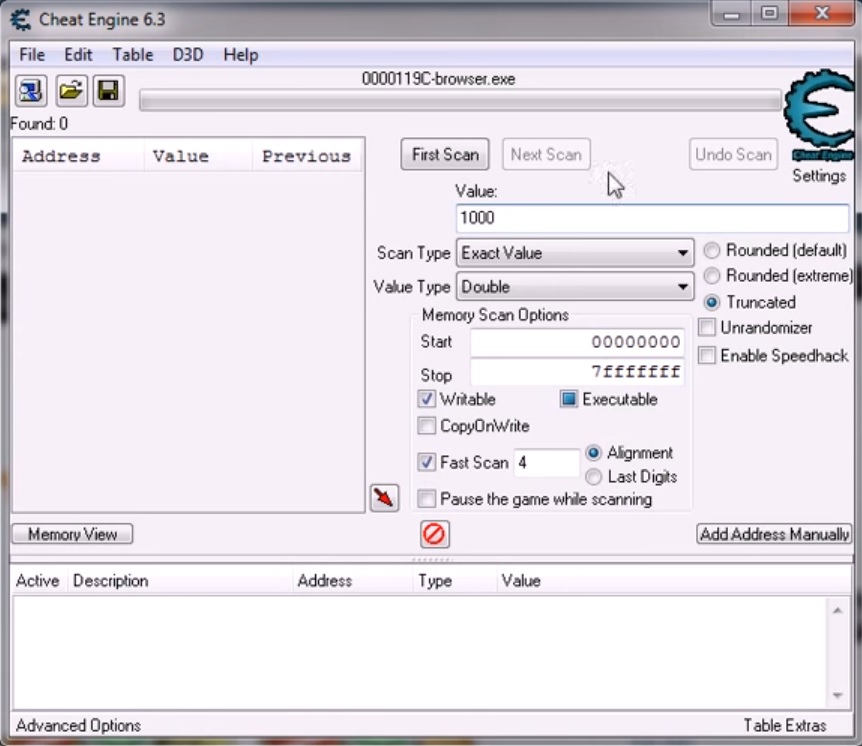Click the floppy disk save icon
862x746 pixels.
(108, 92)
